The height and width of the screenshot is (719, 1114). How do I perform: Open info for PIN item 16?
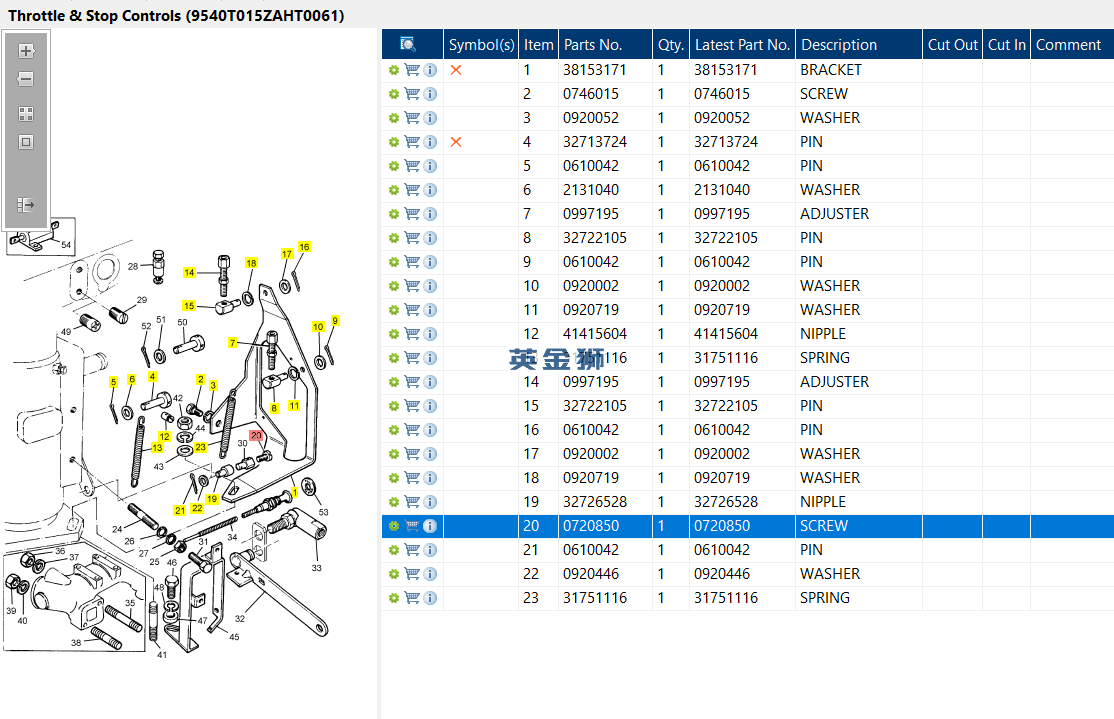(x=431, y=430)
